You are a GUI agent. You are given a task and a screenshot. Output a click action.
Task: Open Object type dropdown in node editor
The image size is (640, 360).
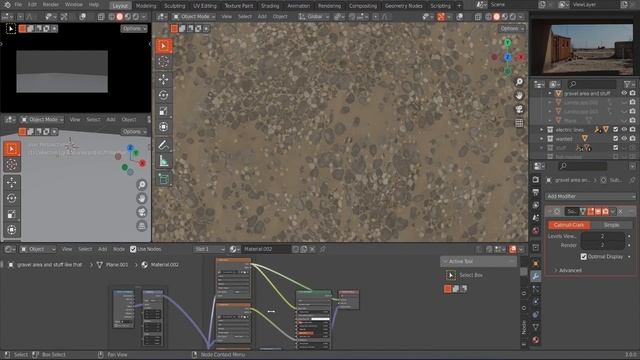38,249
